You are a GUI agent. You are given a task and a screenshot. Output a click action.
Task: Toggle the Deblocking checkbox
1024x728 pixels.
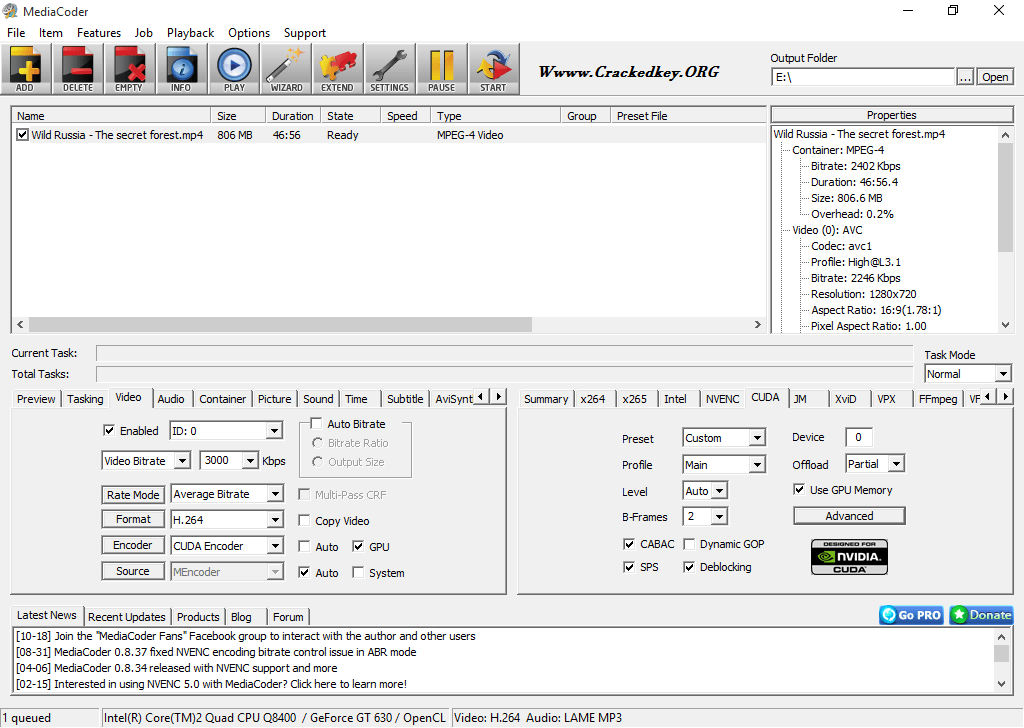point(689,567)
